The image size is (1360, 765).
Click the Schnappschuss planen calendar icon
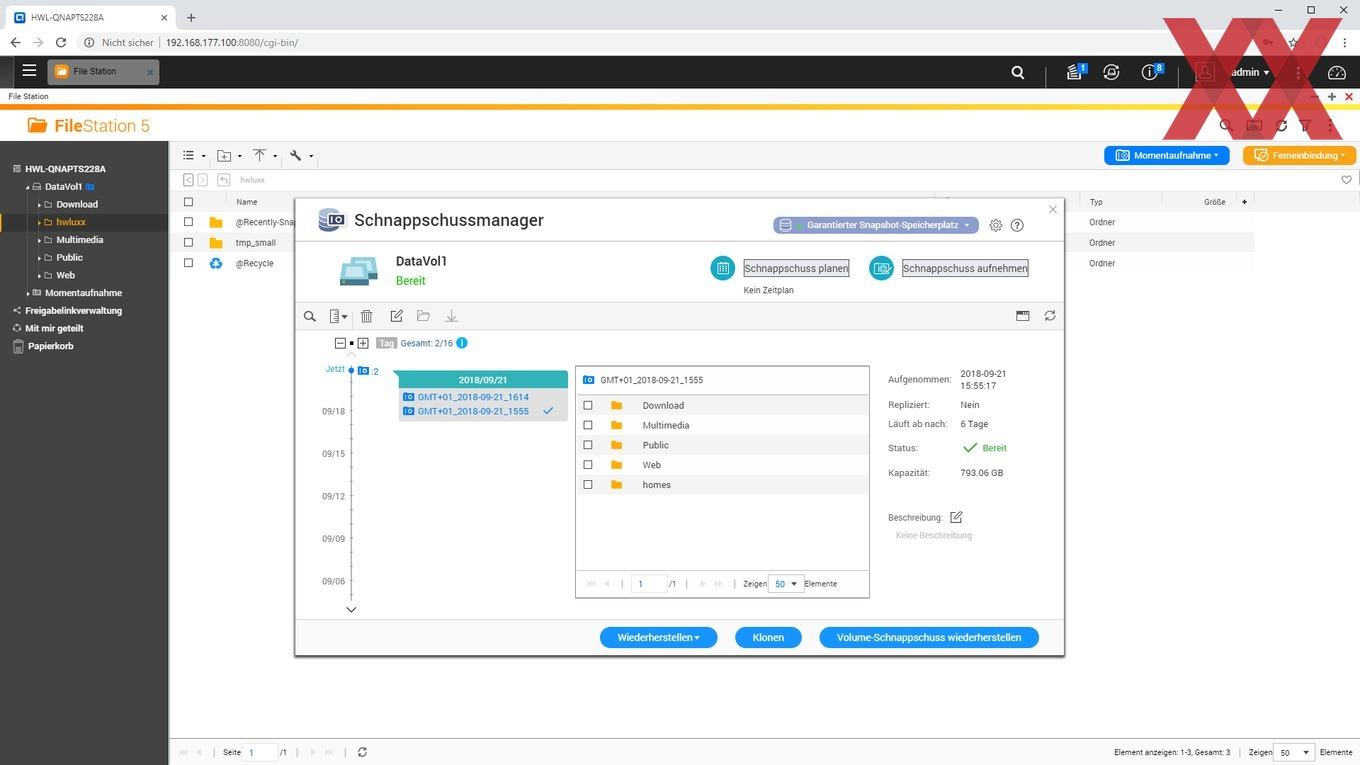(723, 268)
